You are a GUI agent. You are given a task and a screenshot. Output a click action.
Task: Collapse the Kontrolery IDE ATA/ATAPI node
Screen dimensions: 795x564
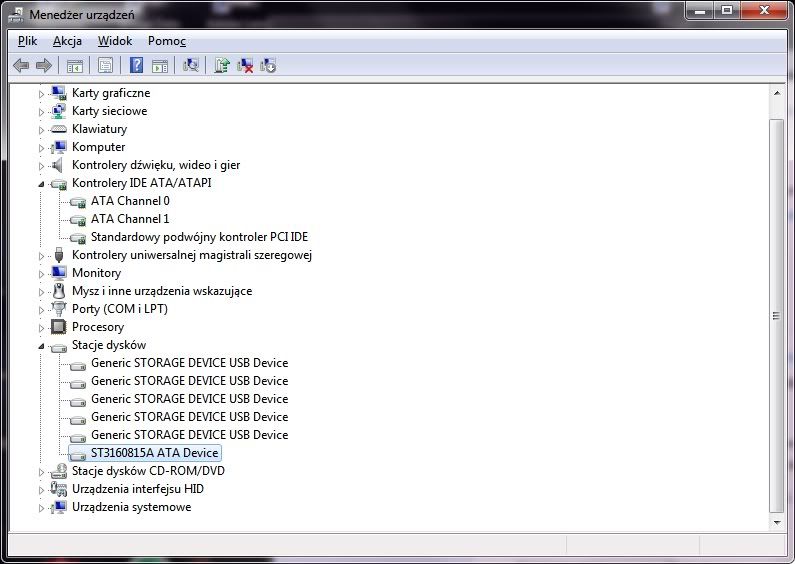point(42,184)
